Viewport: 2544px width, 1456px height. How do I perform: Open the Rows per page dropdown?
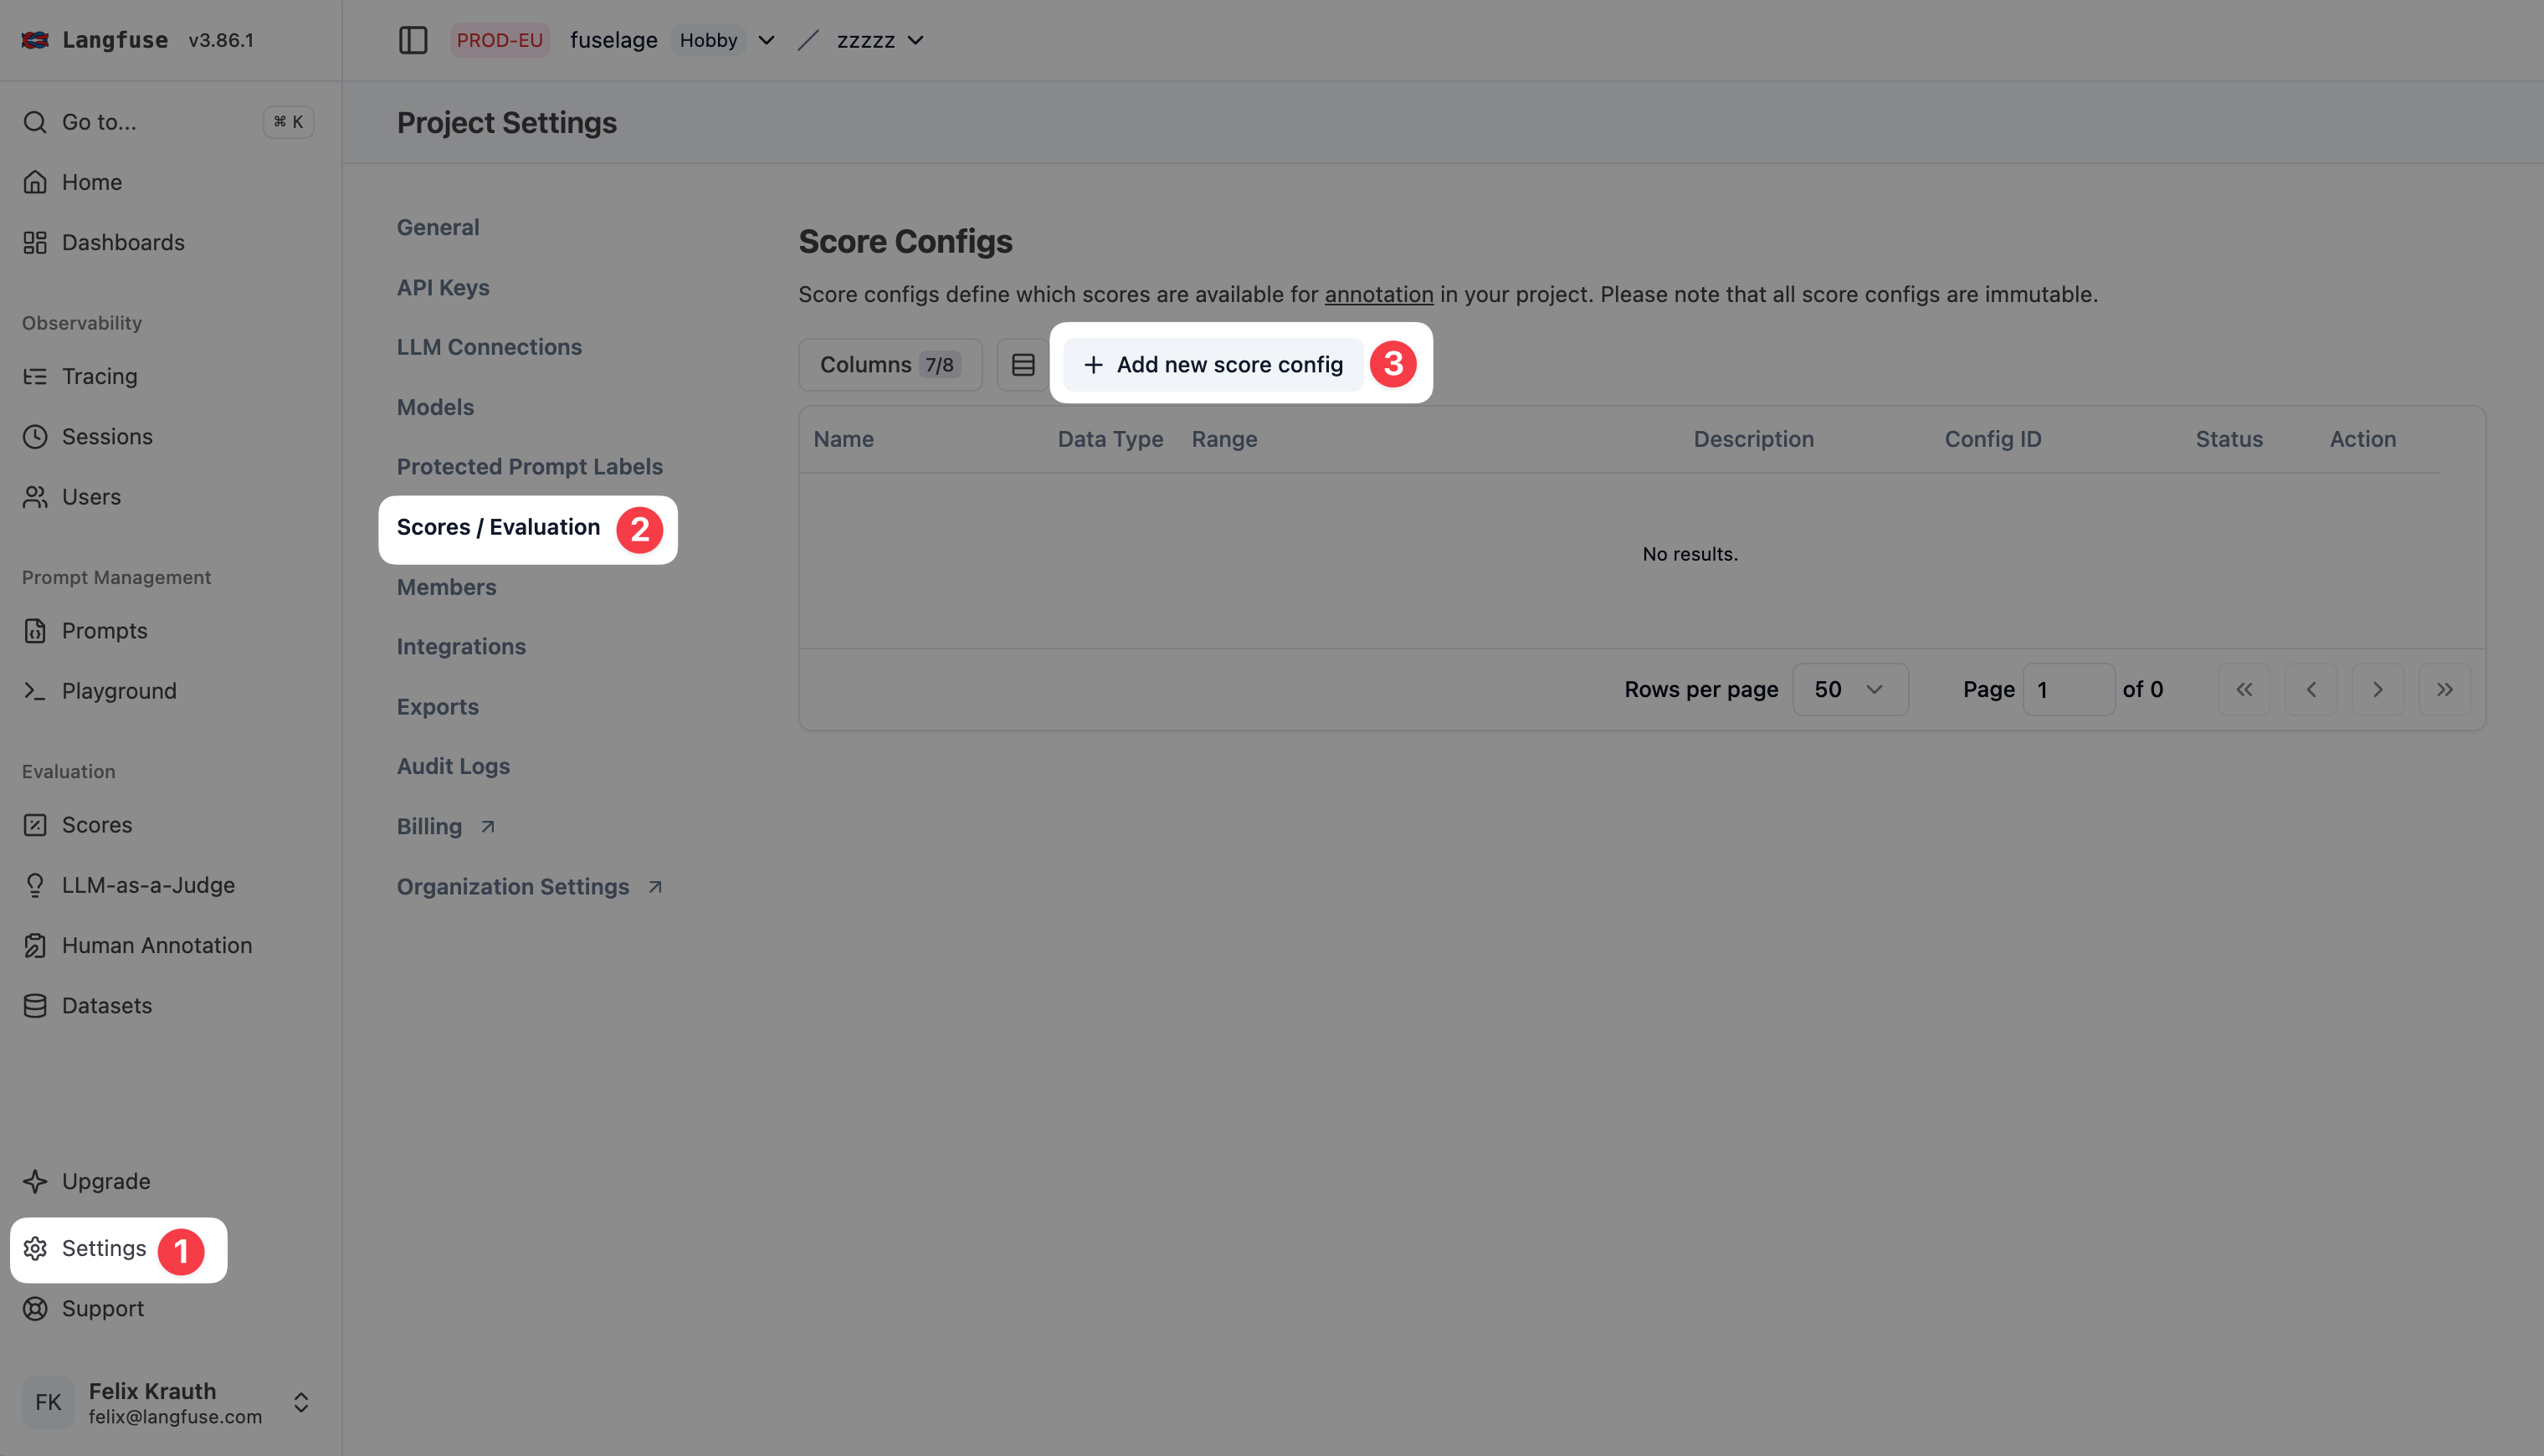coord(1849,690)
